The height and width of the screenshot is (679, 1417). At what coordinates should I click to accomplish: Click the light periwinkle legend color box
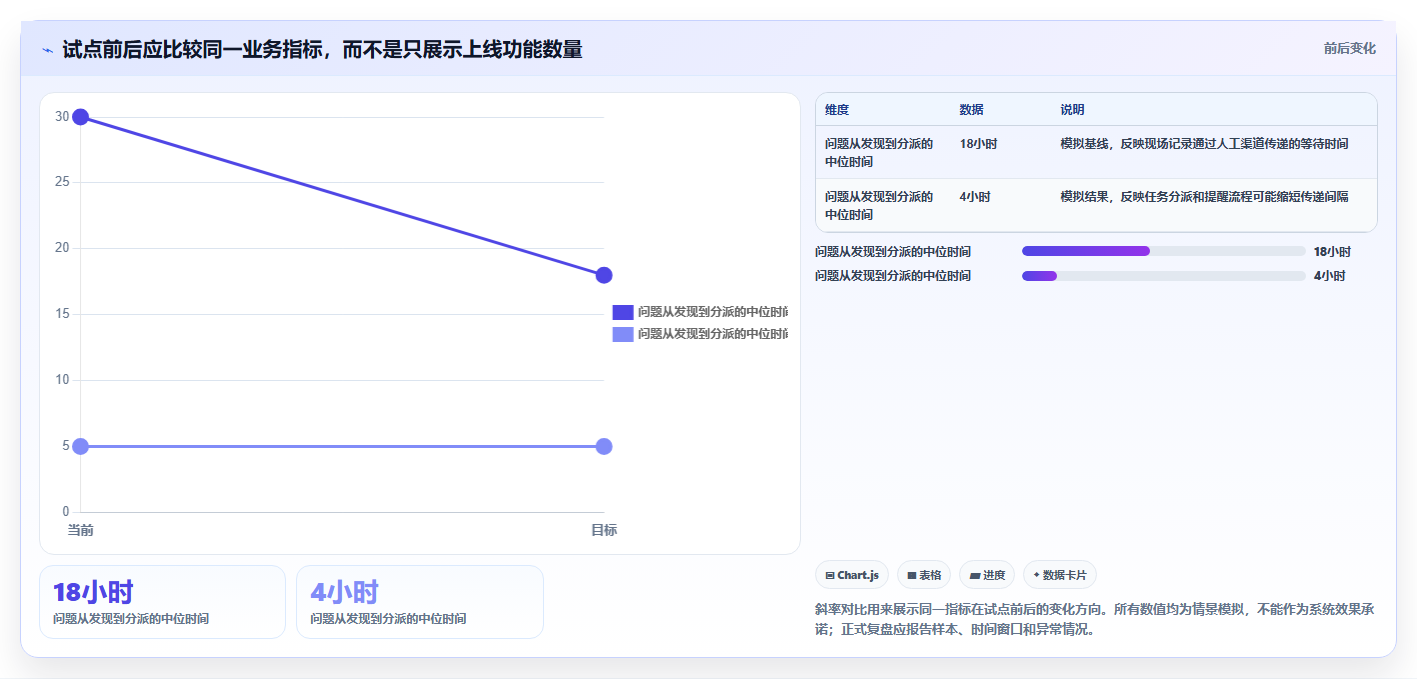click(623, 334)
